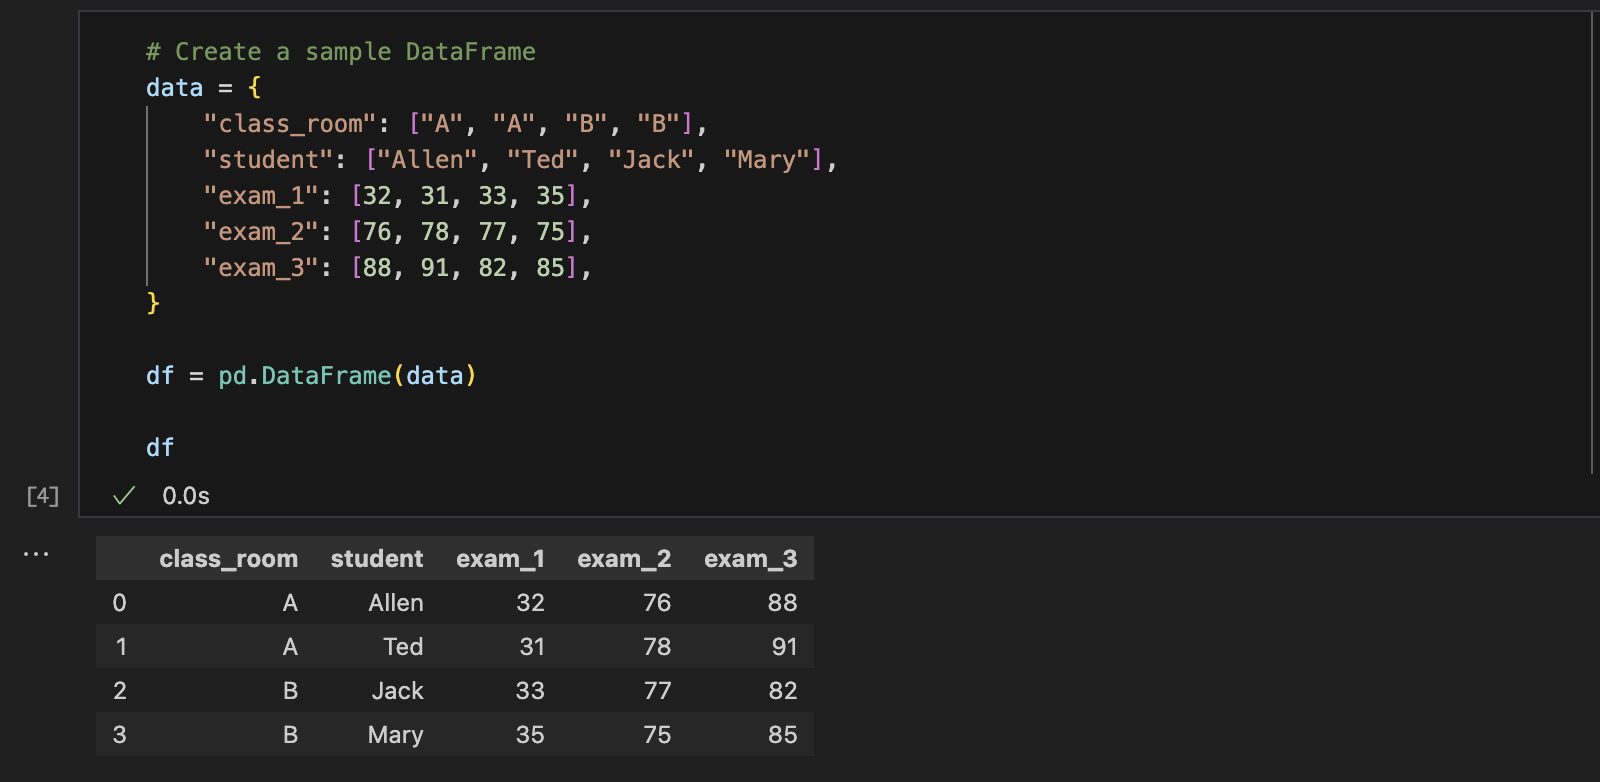1600x782 pixels.
Task: Click the Ted cell in the student column
Action: [x=403, y=647]
